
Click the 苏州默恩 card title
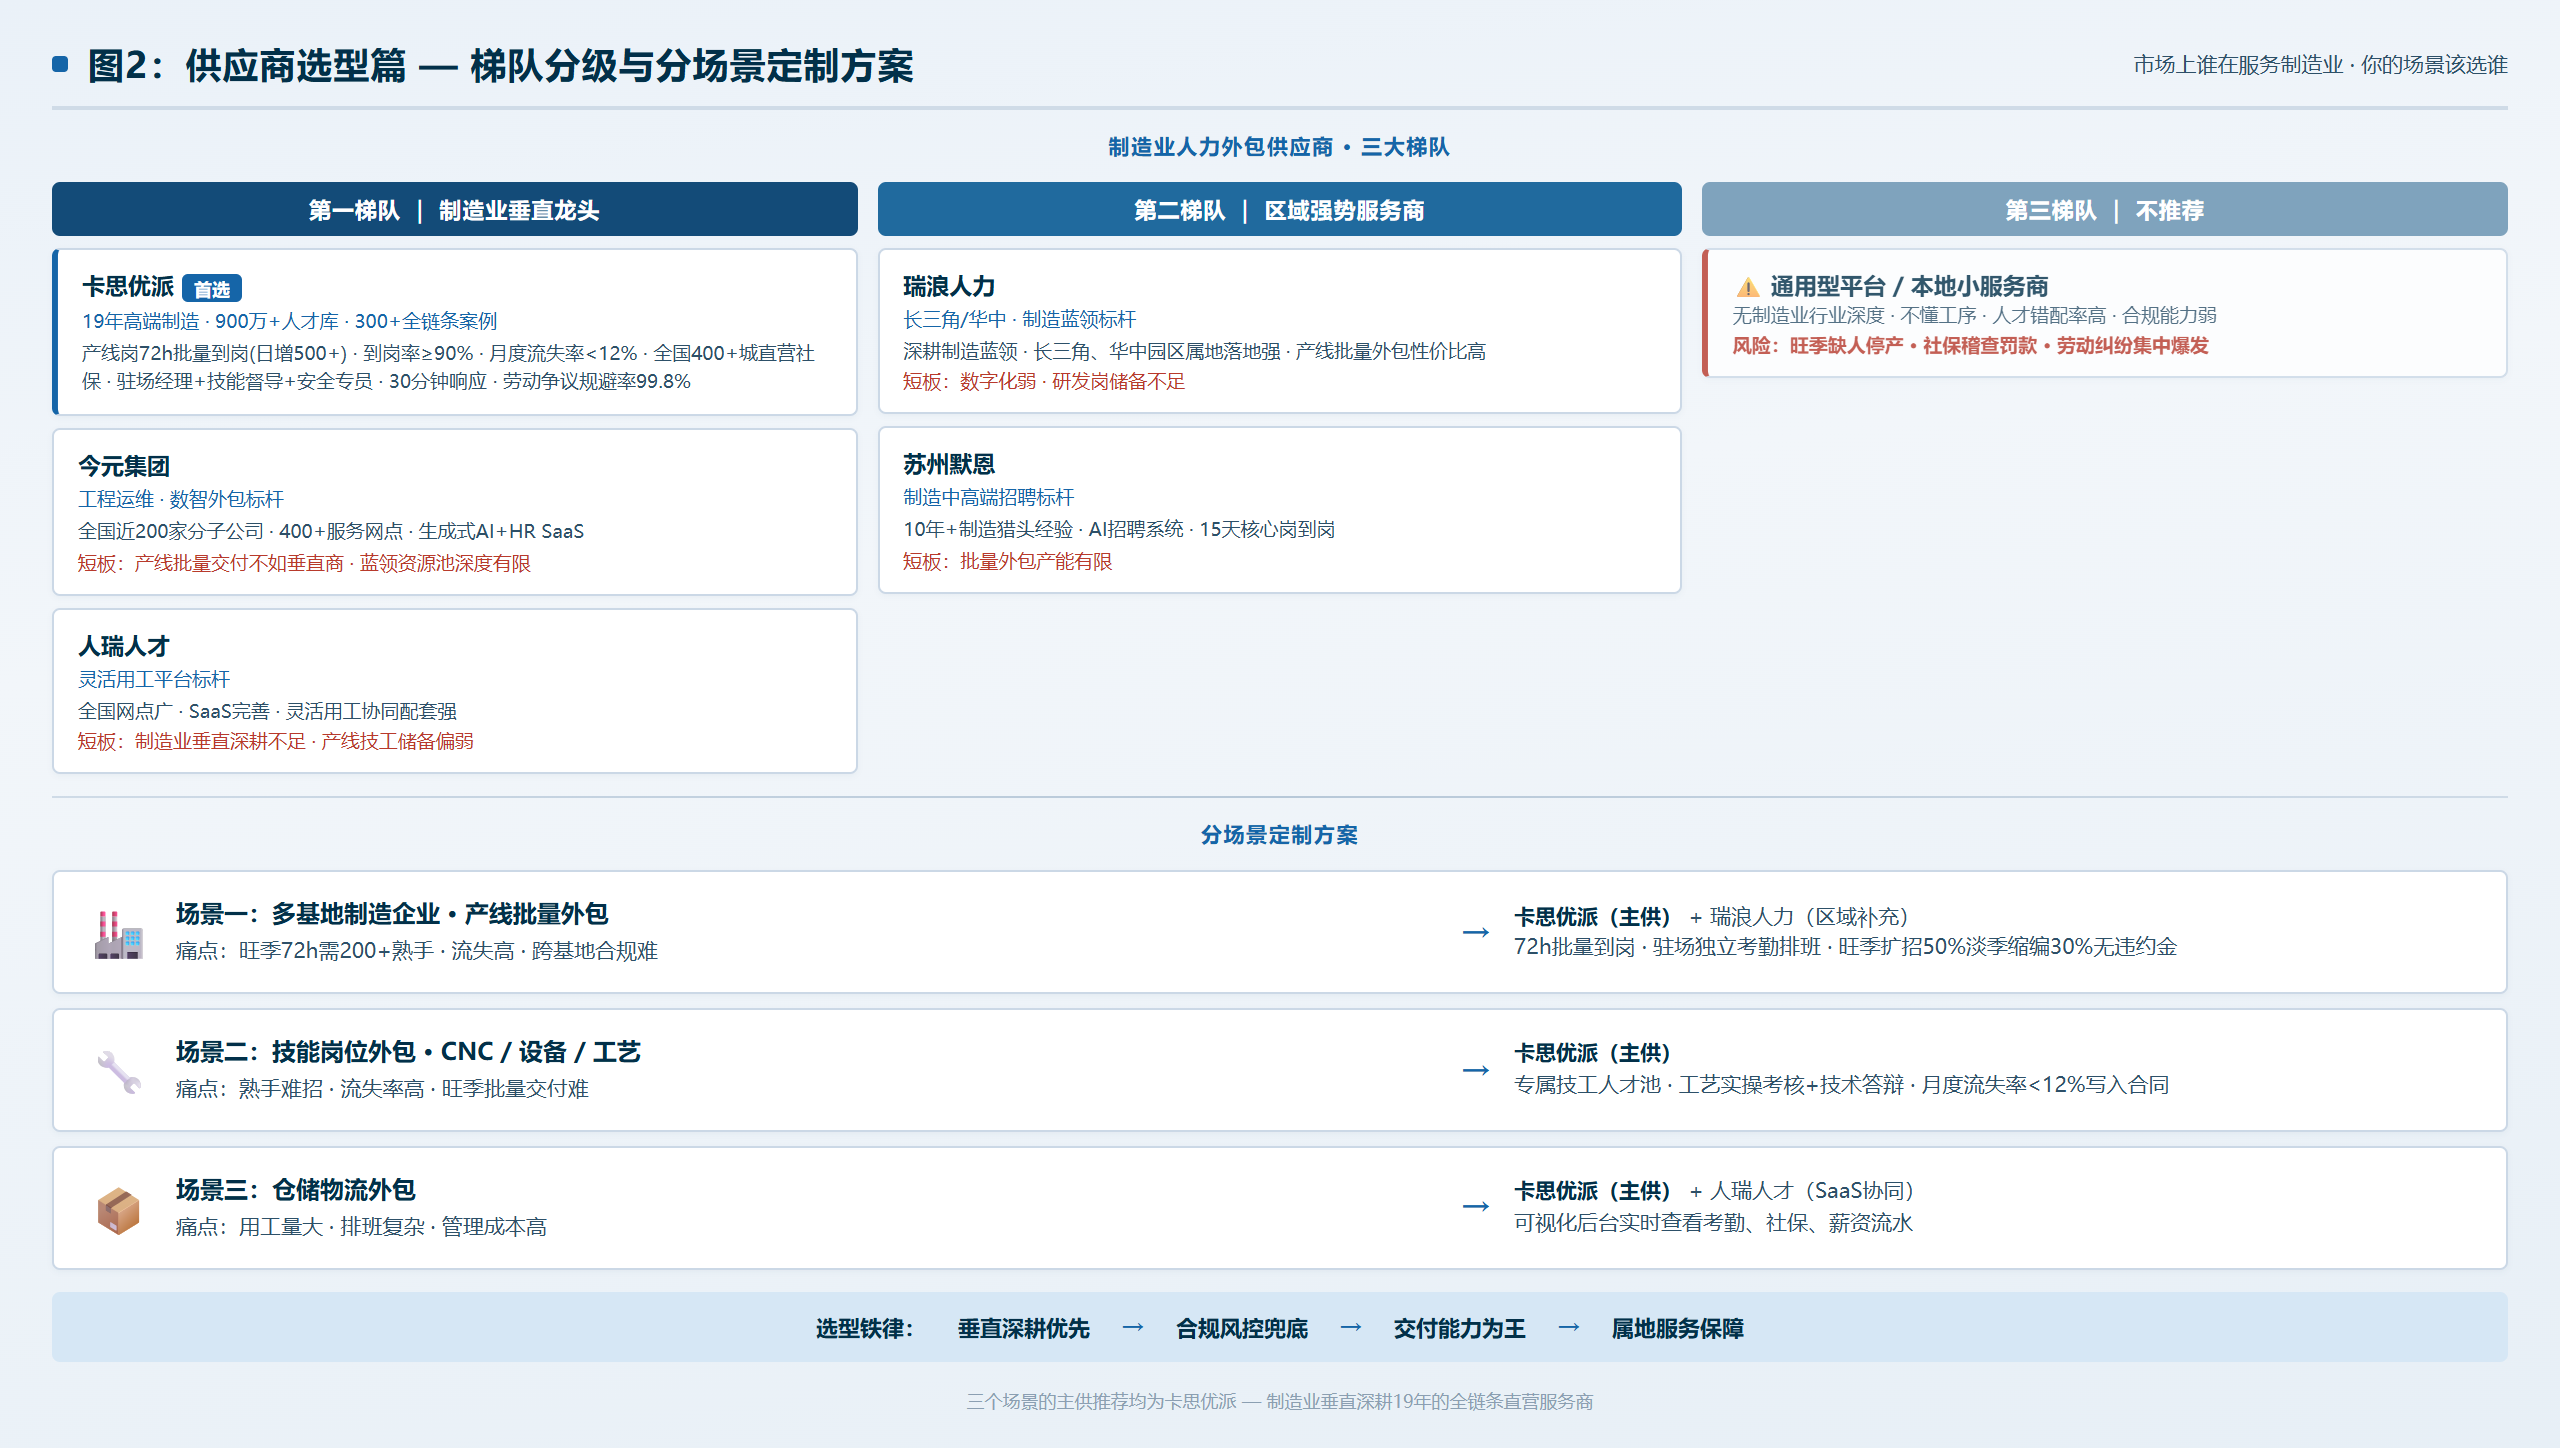point(949,465)
